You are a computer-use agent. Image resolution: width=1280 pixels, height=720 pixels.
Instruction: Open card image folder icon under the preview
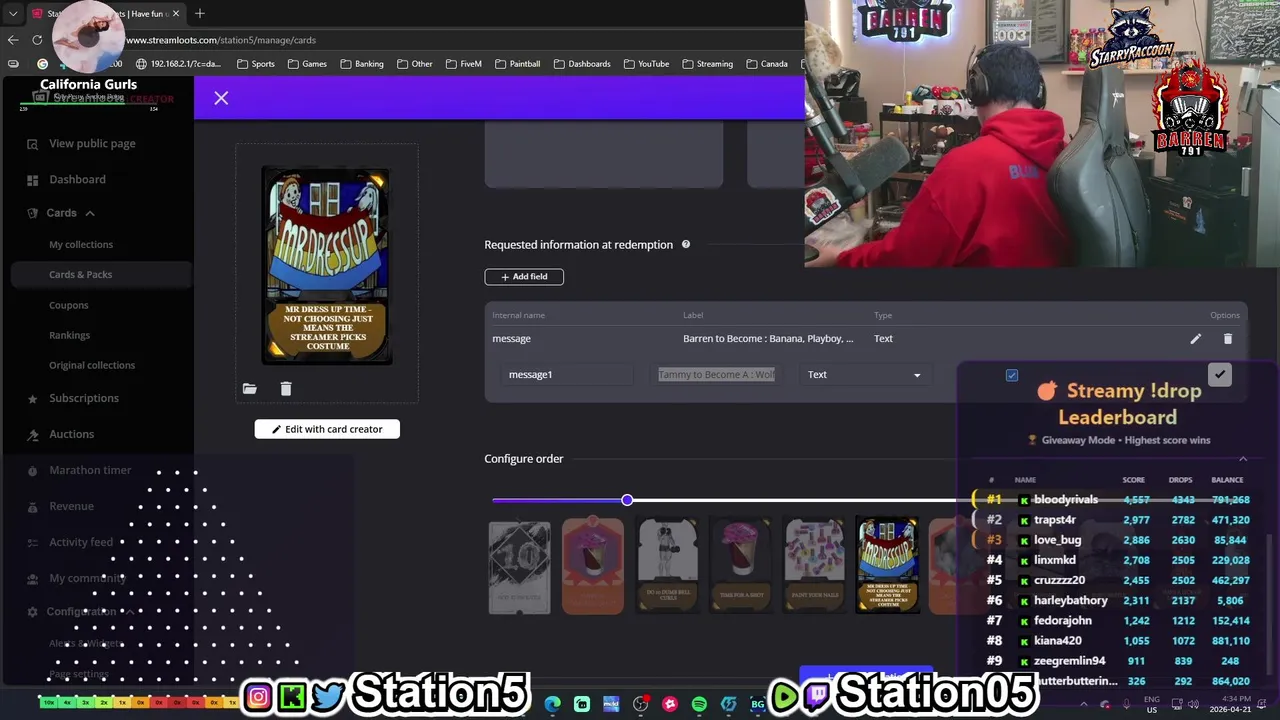[250, 389]
